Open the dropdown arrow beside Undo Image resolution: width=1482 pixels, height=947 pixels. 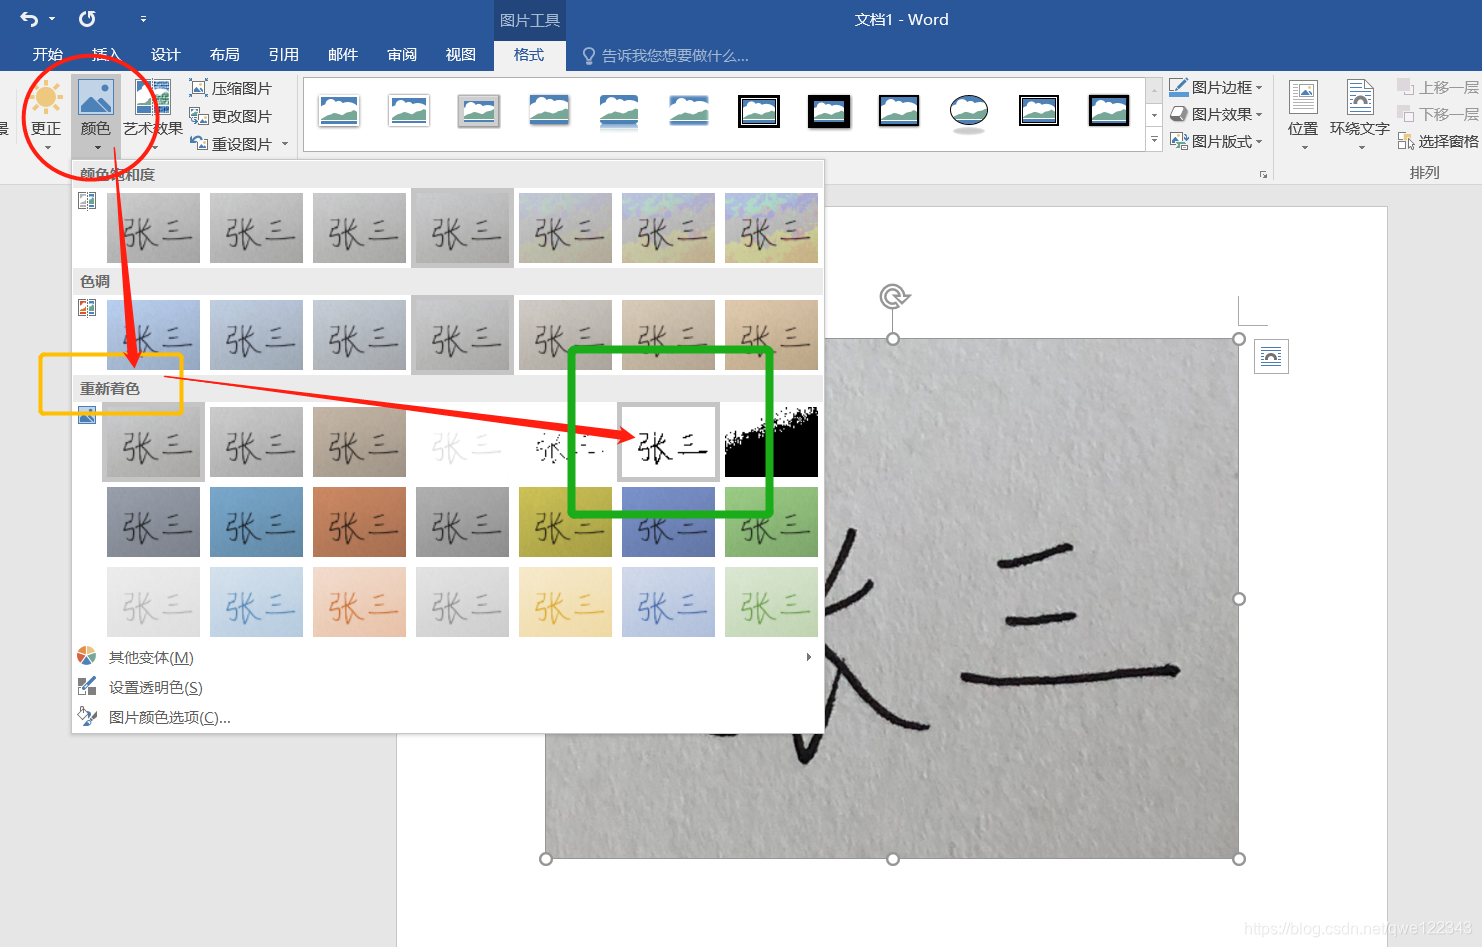click(52, 19)
